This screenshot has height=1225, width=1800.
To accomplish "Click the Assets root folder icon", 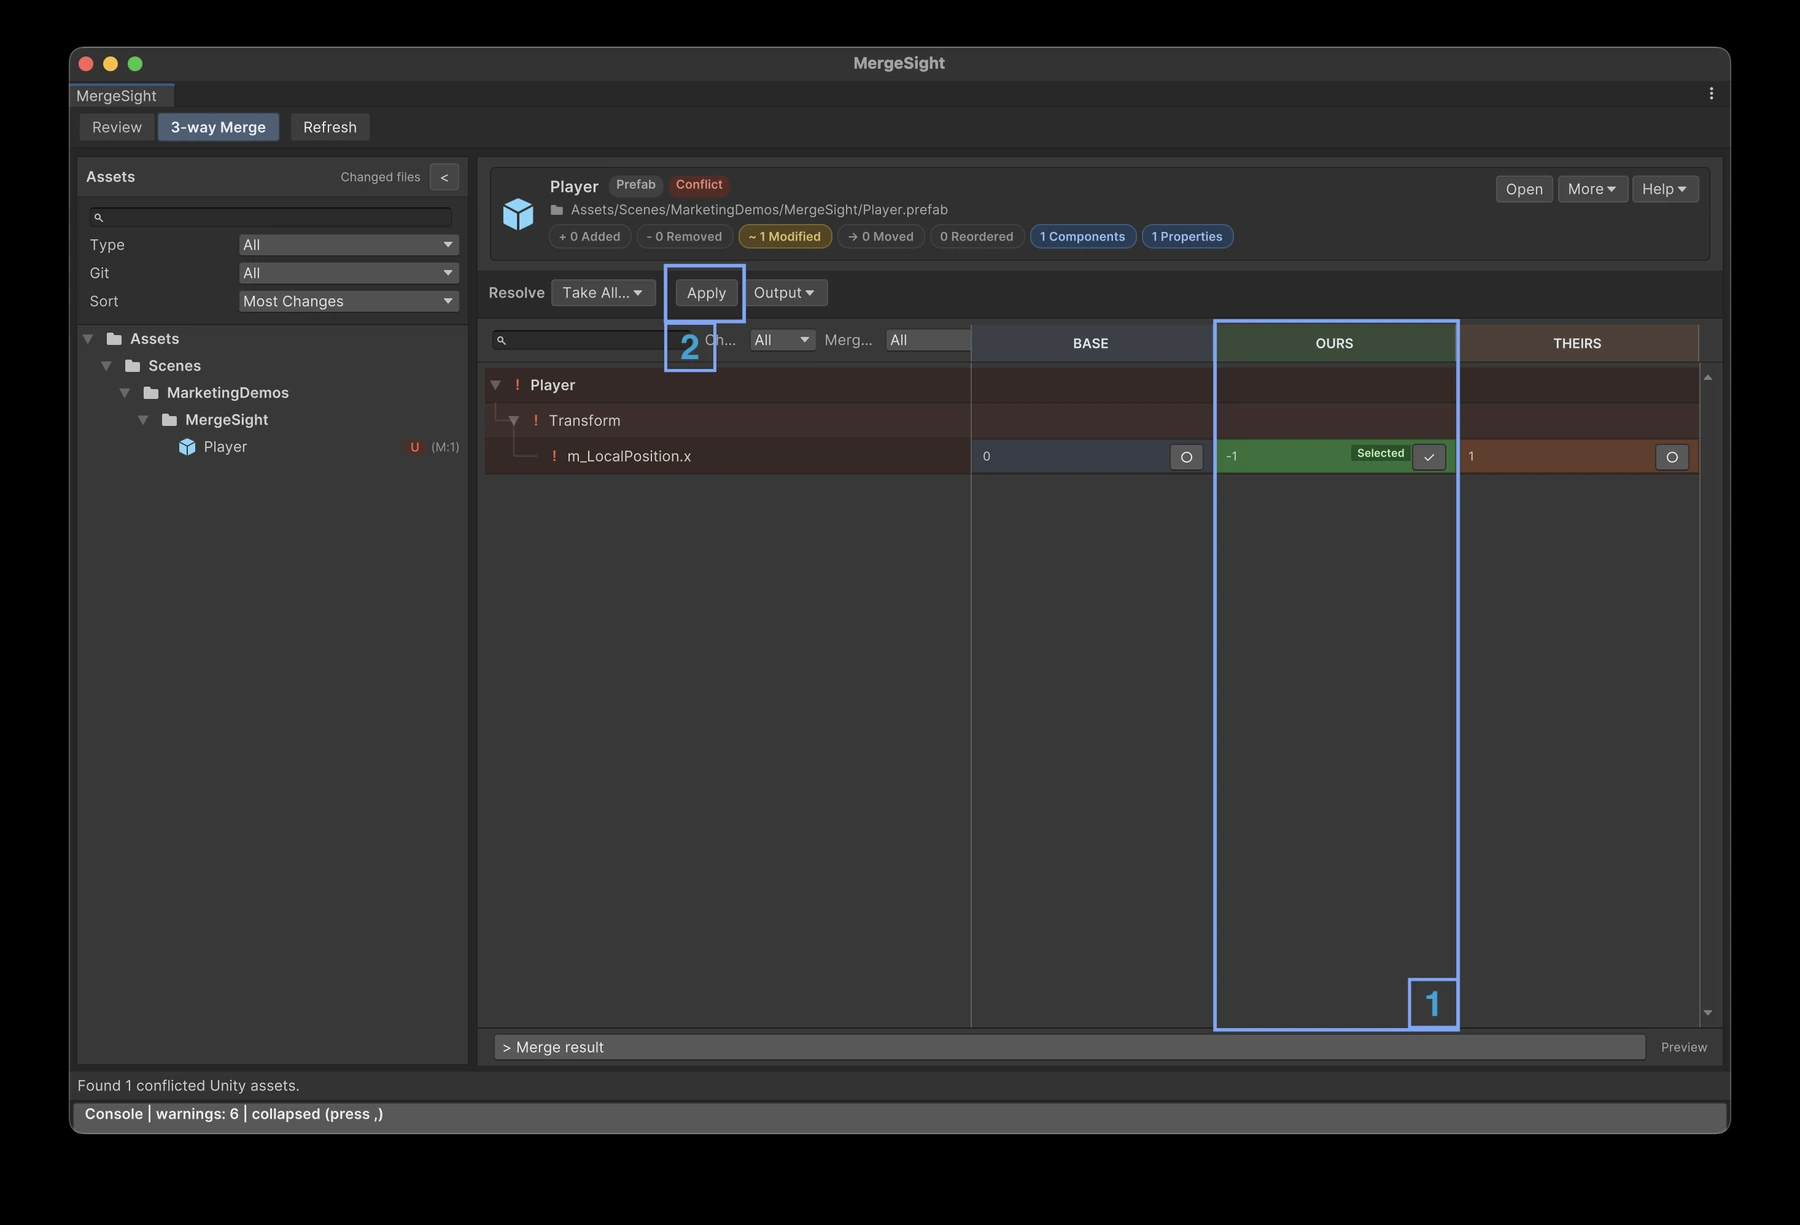I will point(114,339).
